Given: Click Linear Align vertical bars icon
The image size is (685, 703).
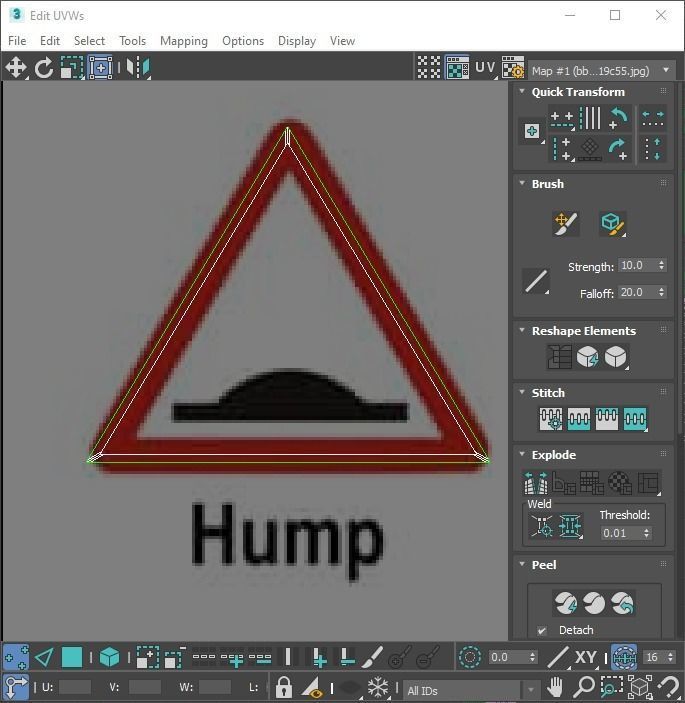Looking at the screenshot, I should click(x=590, y=118).
